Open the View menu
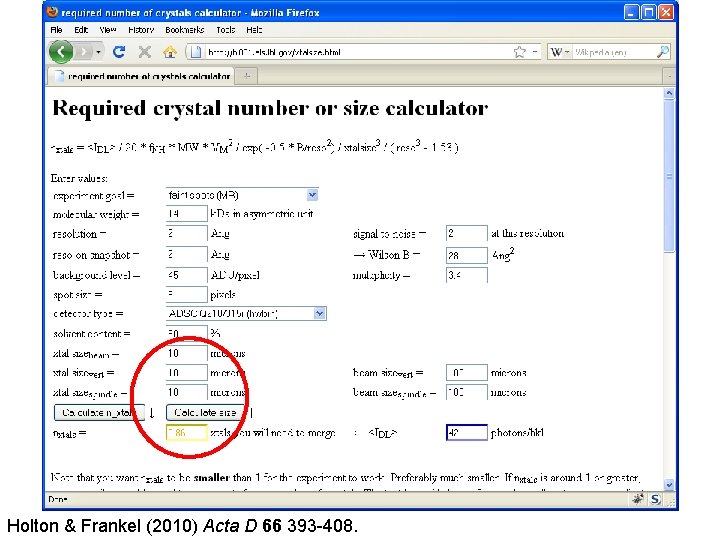Viewport: 720px width, 540px height. (x=108, y=30)
